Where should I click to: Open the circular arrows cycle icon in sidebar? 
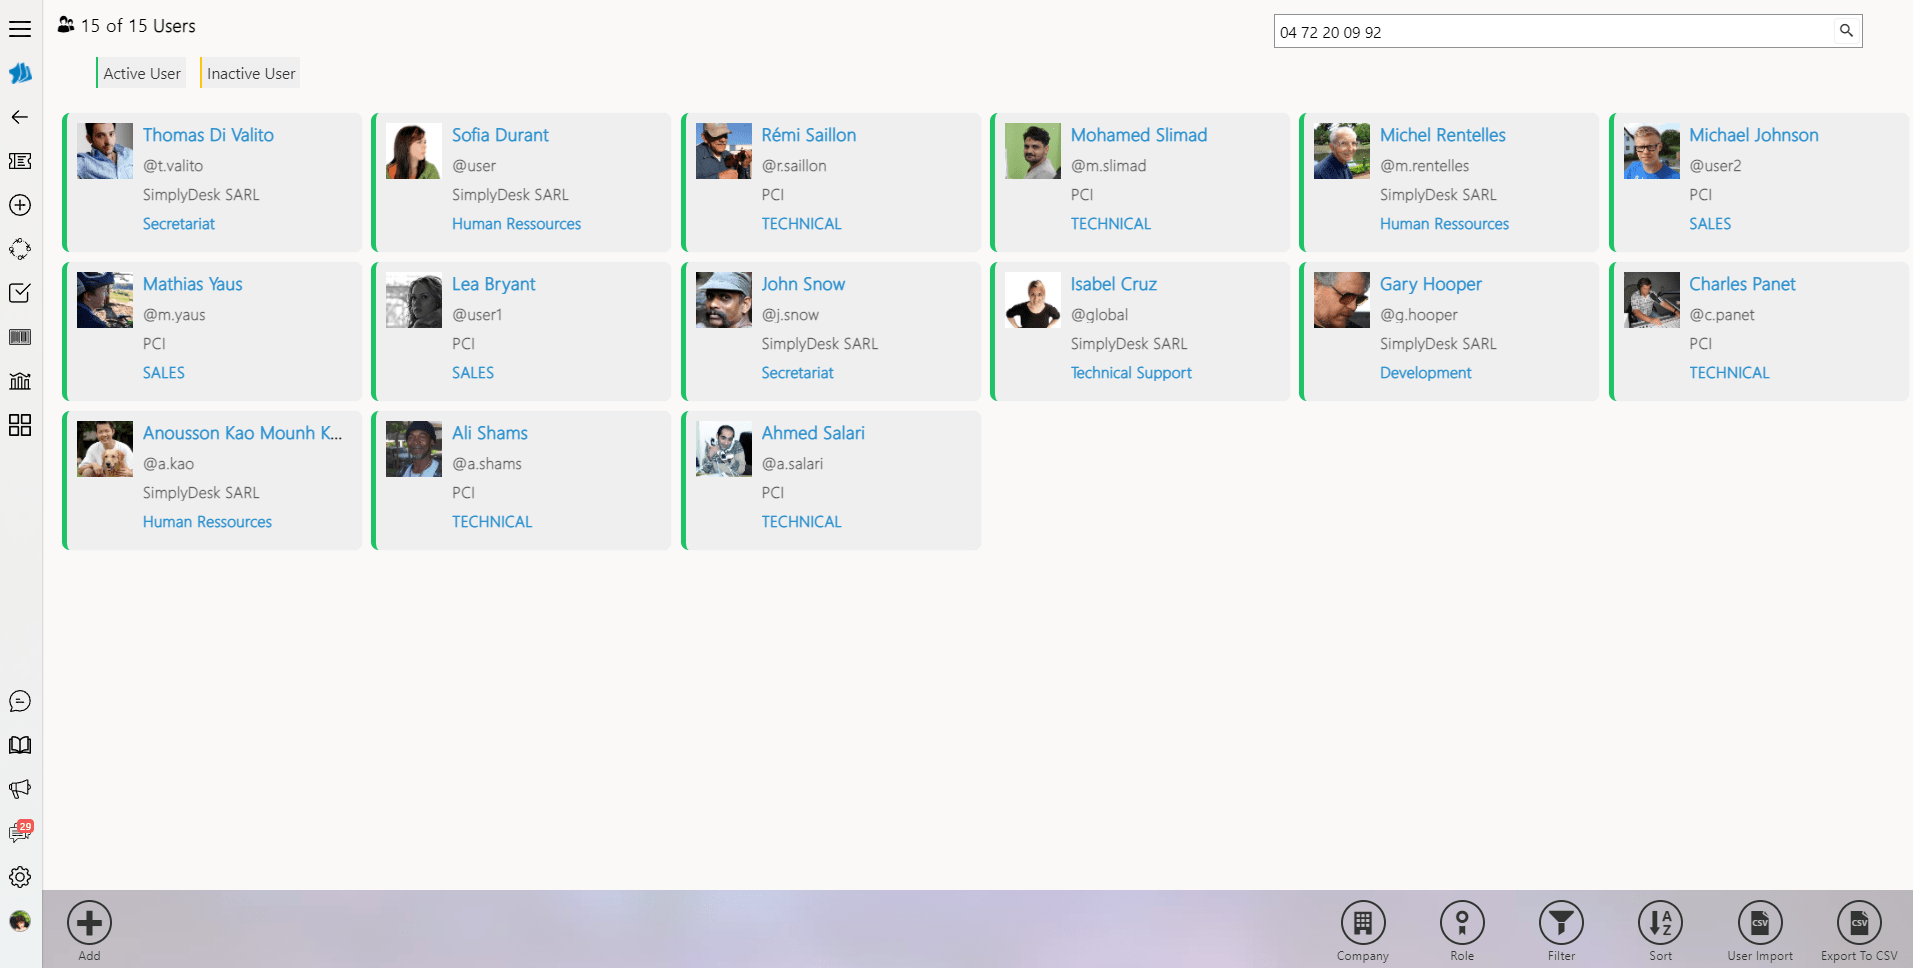coord(20,249)
